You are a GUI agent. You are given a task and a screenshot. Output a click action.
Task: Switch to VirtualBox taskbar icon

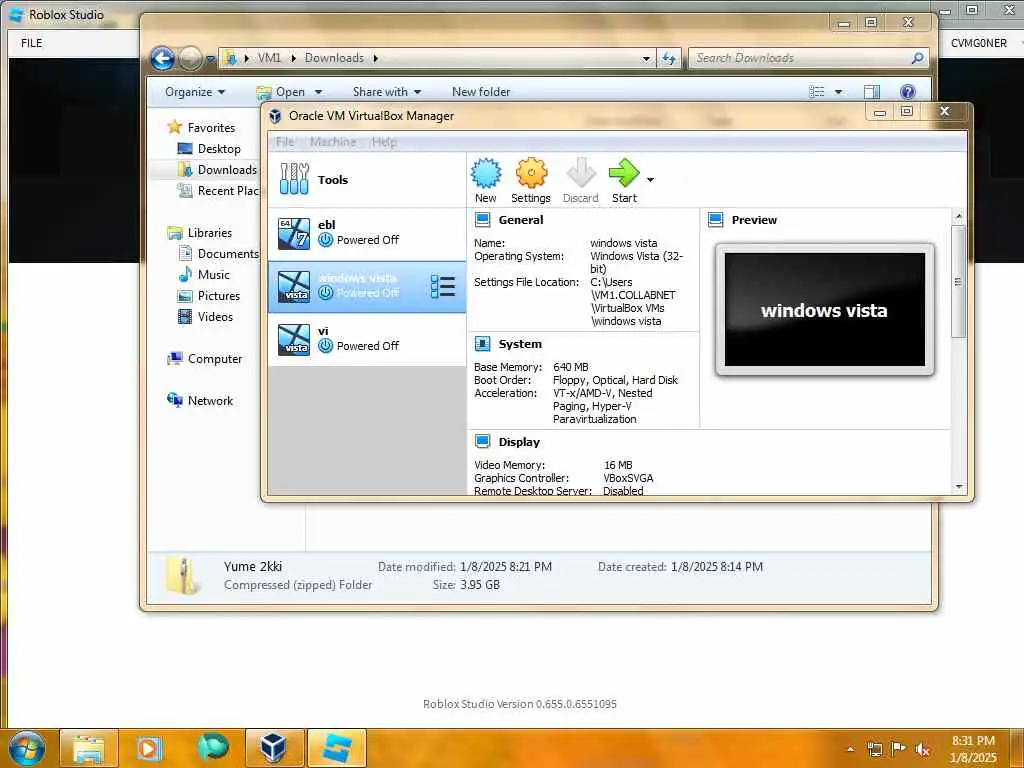(274, 748)
